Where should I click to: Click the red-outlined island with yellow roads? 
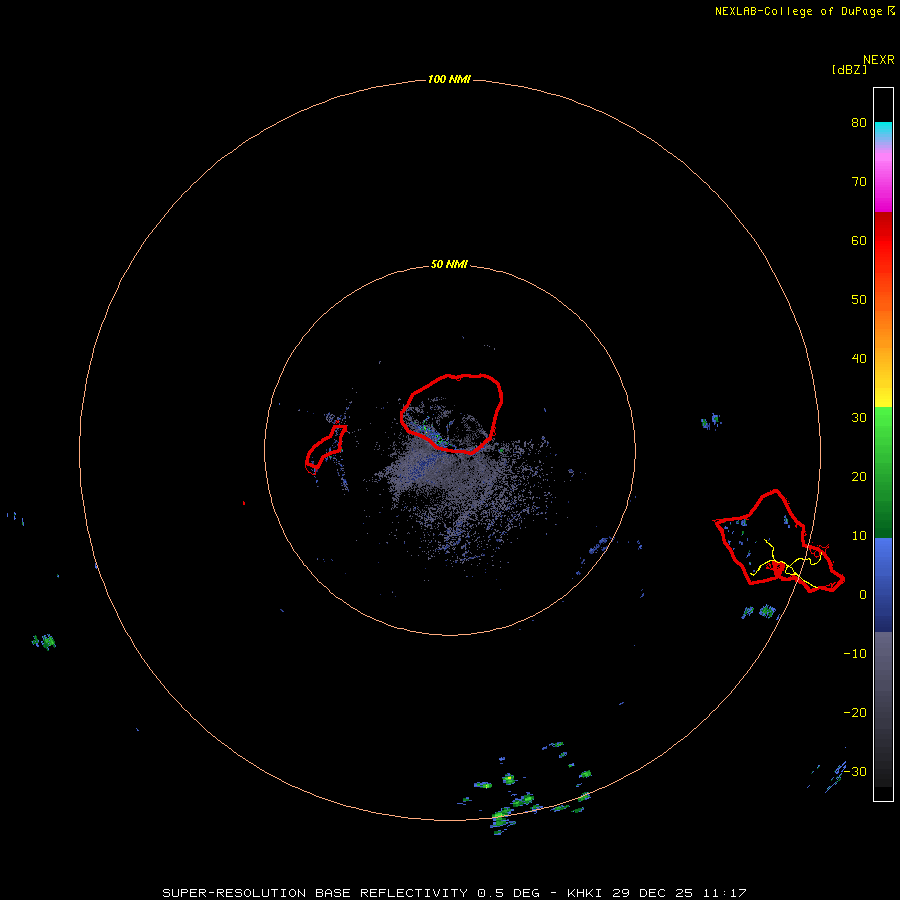(779, 542)
